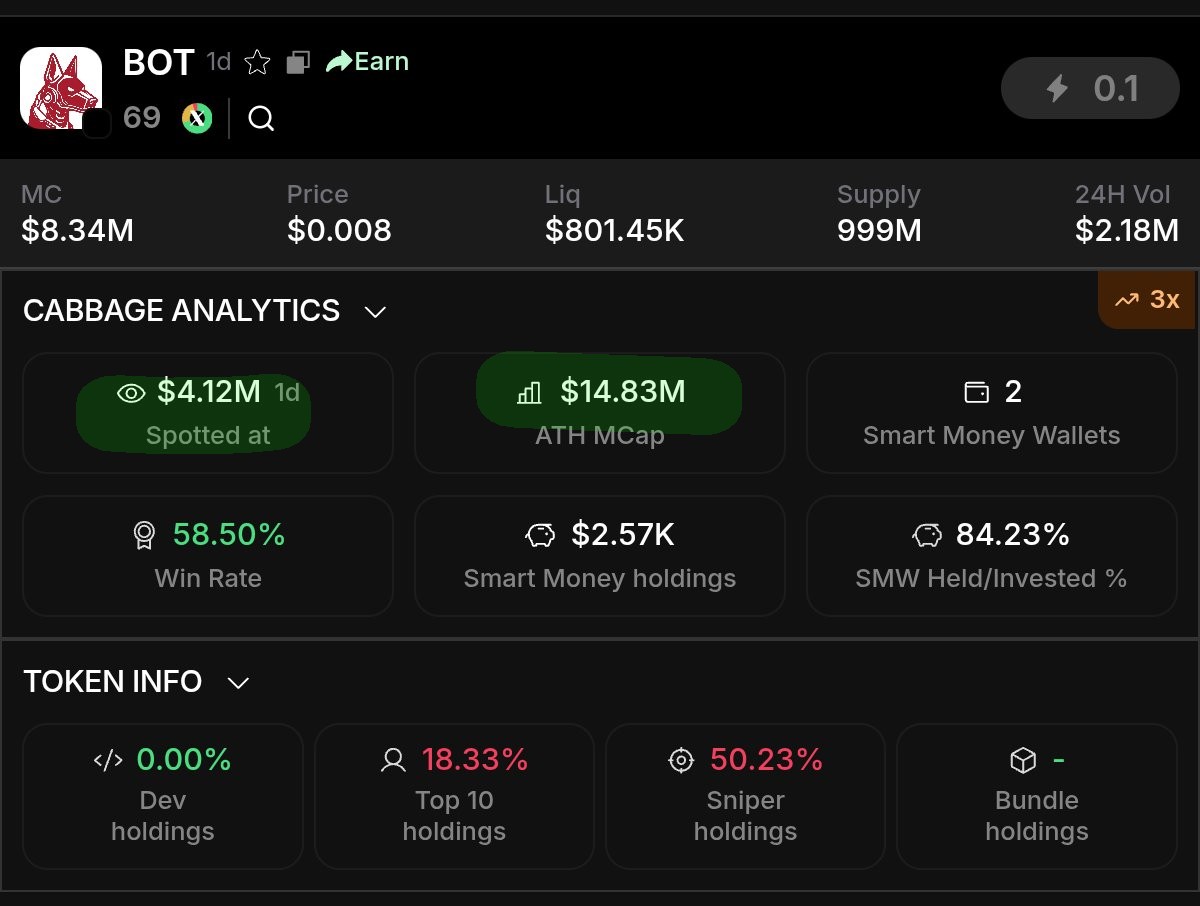Click the SMW Held/Invested % card
The image size is (1200, 906).
991,556
